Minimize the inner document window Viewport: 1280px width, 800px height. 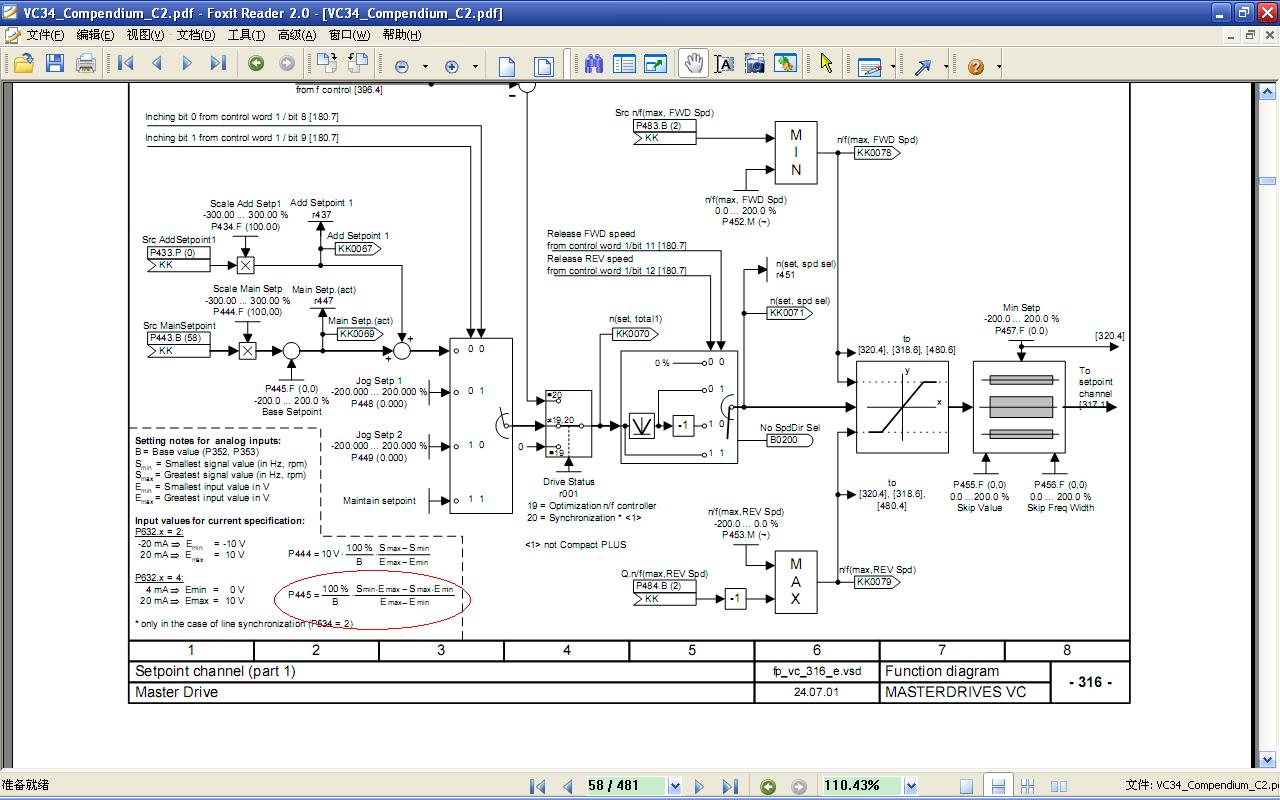pyautogui.click(x=1233, y=35)
